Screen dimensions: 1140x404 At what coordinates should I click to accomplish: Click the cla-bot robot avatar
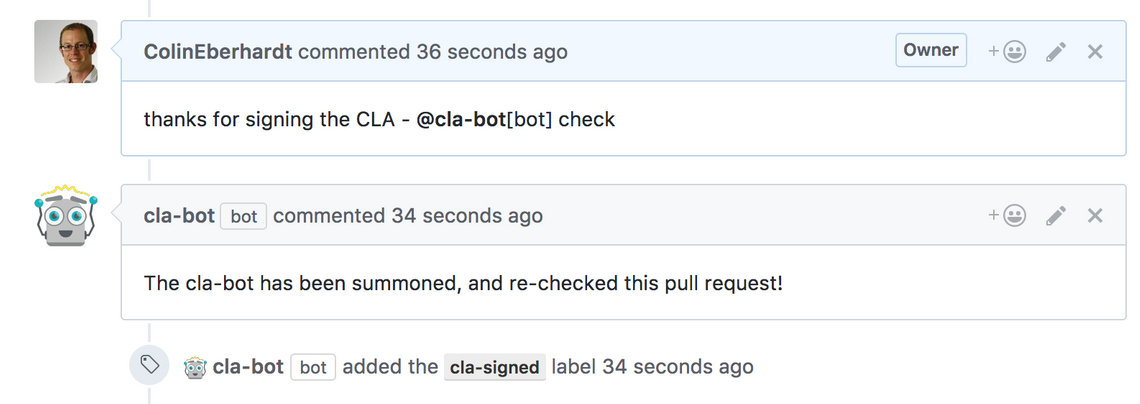pos(66,216)
